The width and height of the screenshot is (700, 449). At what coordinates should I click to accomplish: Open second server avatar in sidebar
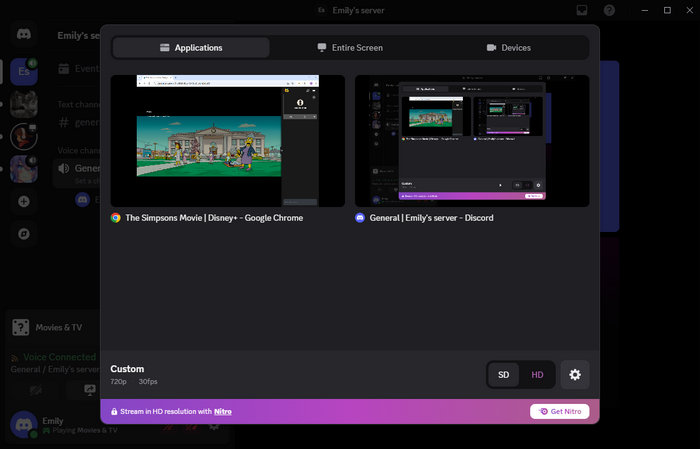(24, 104)
